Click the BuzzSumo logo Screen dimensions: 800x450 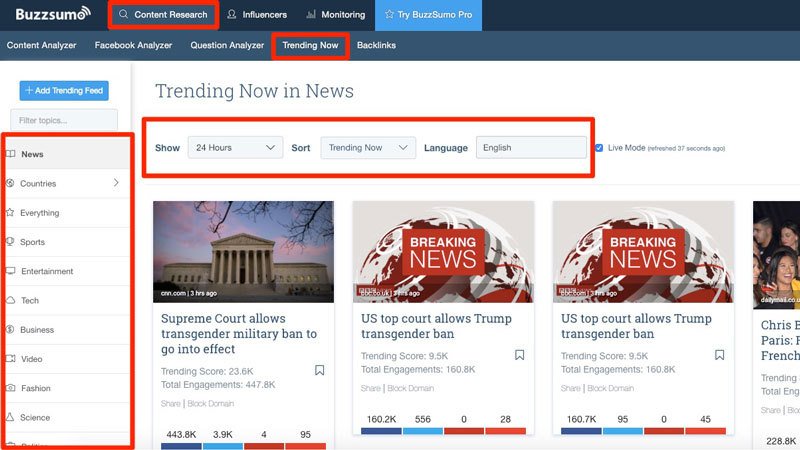coord(53,14)
